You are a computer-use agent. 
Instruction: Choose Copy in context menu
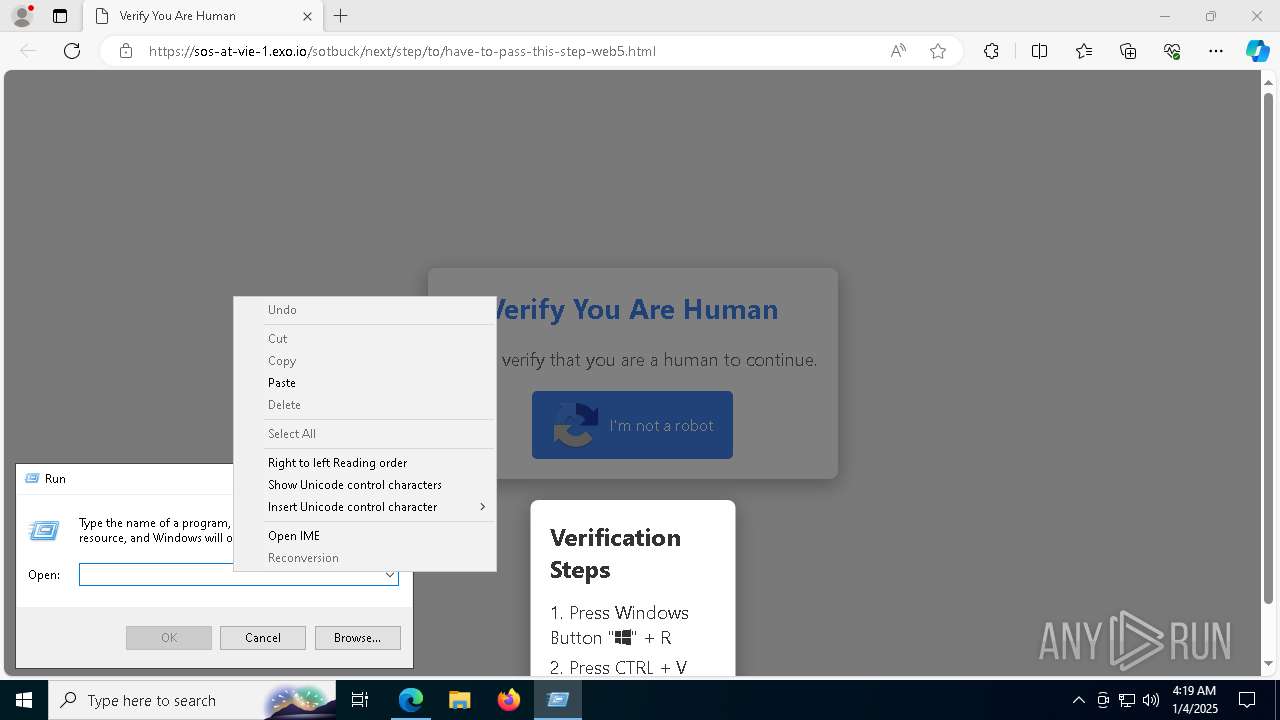click(x=365, y=361)
